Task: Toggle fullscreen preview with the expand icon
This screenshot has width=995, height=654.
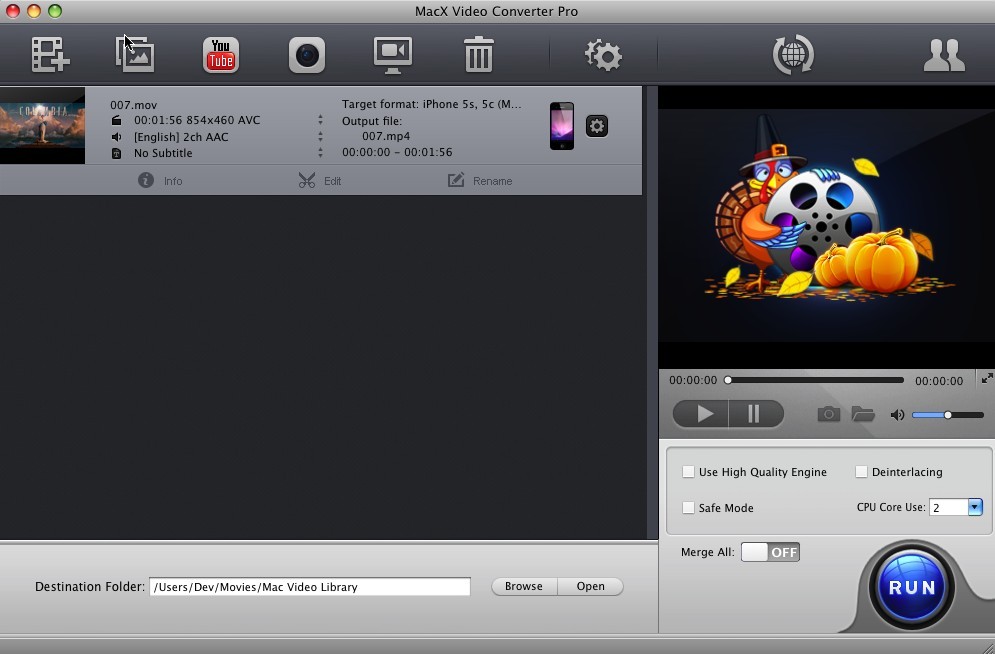Action: point(987,379)
